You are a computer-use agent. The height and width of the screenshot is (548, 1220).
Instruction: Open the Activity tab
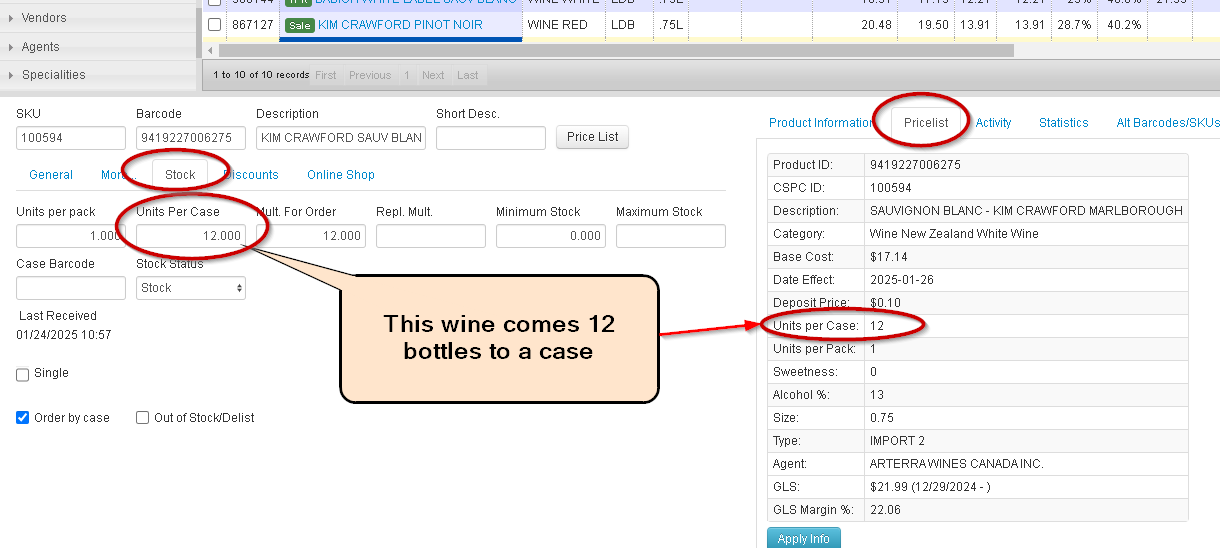coord(993,123)
